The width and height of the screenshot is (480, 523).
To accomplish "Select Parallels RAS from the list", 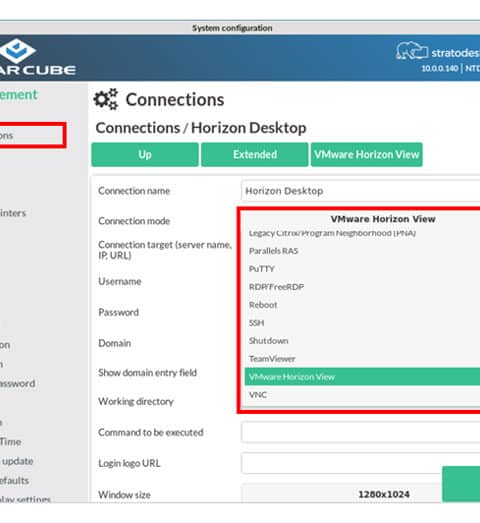I will [x=273, y=251].
